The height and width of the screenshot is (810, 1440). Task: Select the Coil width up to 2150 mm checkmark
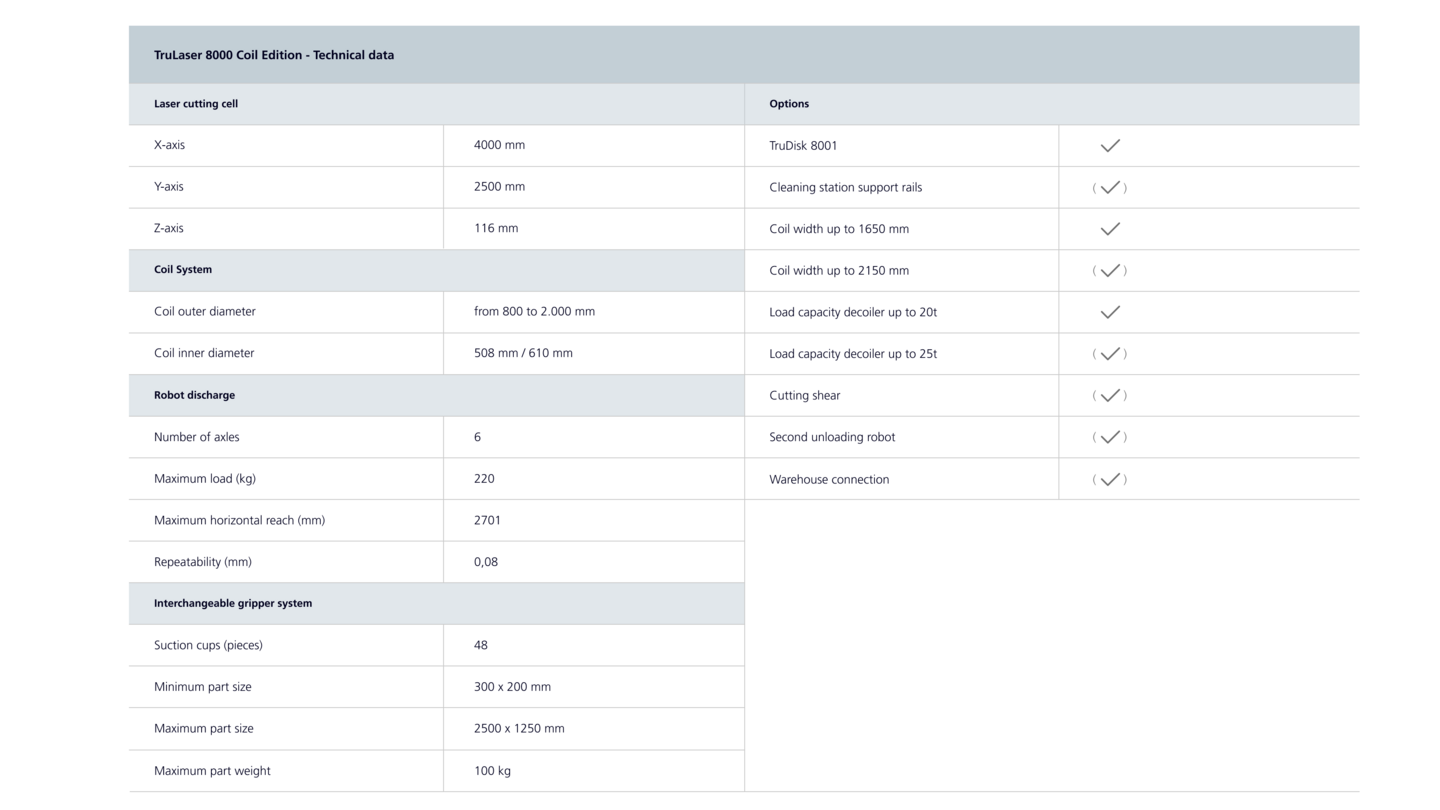(x=1109, y=271)
